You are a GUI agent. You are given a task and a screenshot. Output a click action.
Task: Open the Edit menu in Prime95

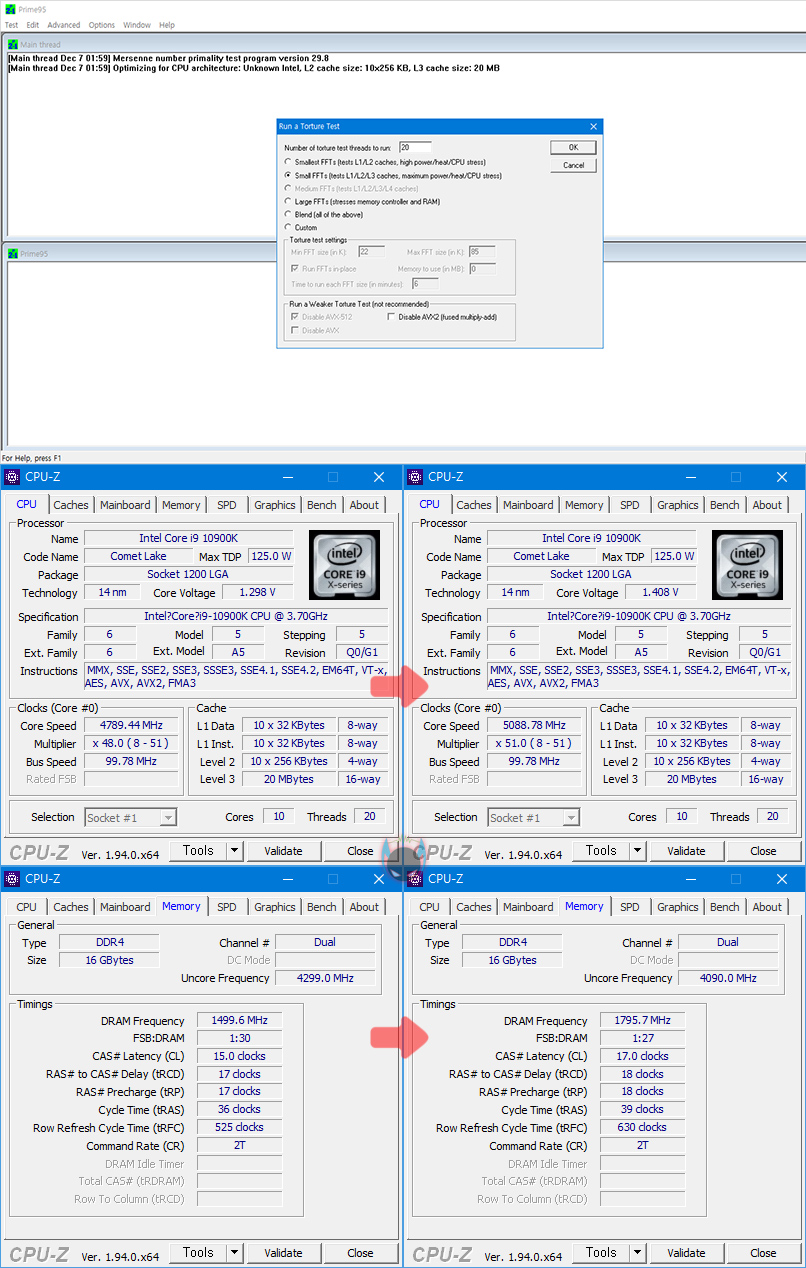33,25
